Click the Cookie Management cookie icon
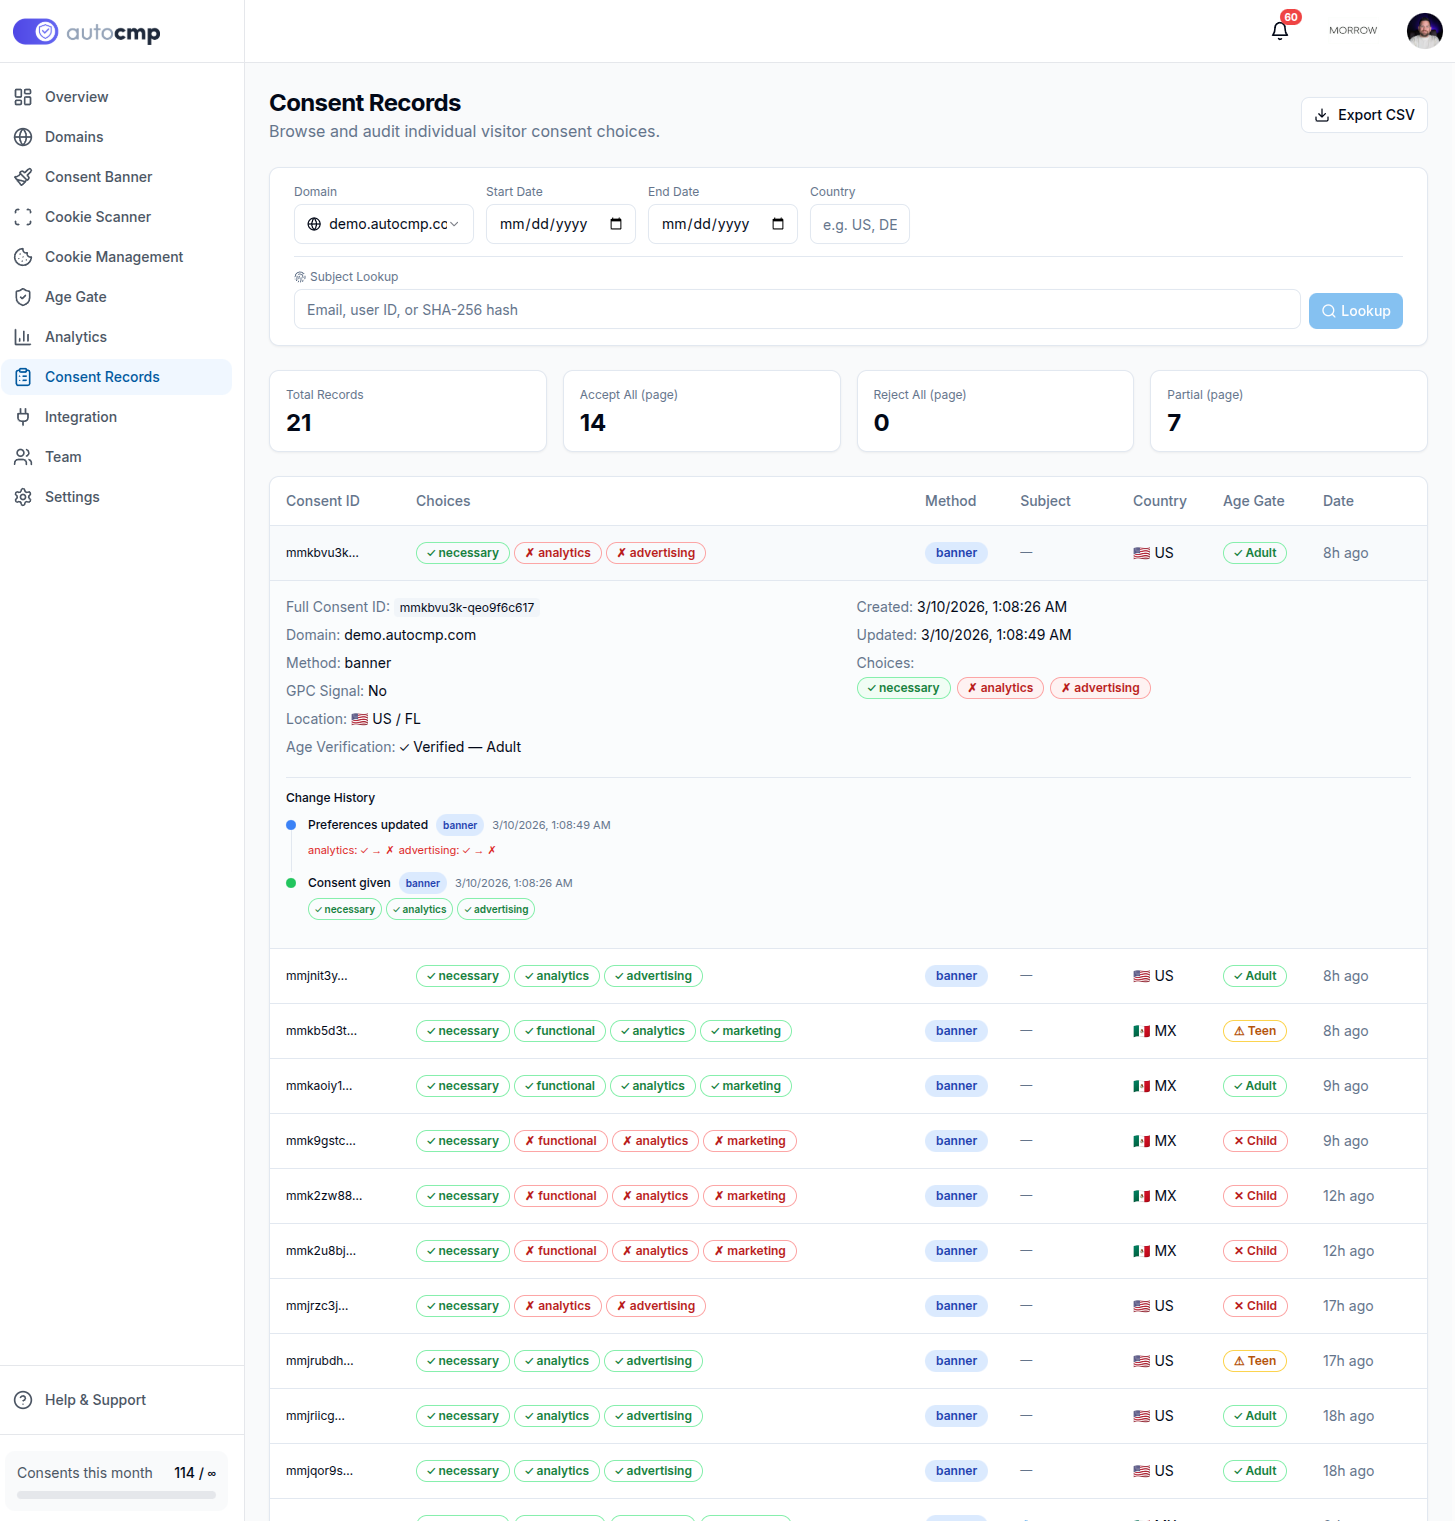This screenshot has width=1455, height=1521. pos(23,257)
